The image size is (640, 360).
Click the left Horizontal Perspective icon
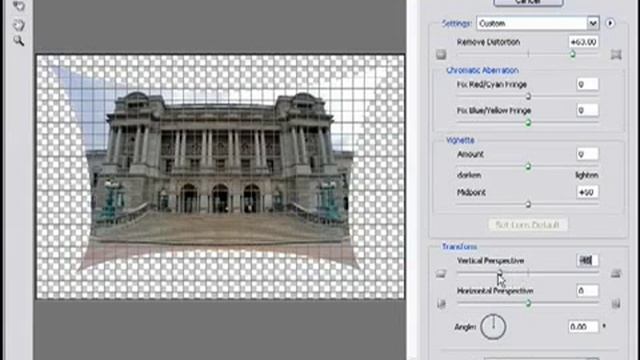click(x=441, y=304)
